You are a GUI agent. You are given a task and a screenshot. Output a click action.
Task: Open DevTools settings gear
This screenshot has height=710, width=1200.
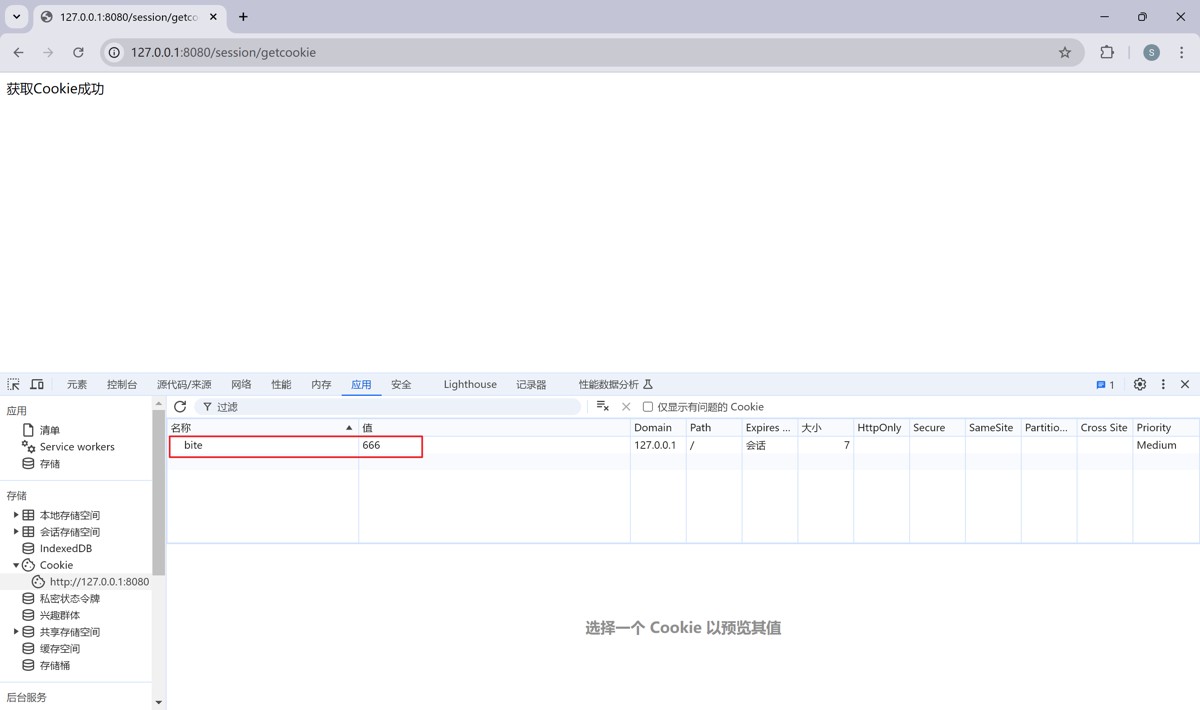[x=1140, y=384]
